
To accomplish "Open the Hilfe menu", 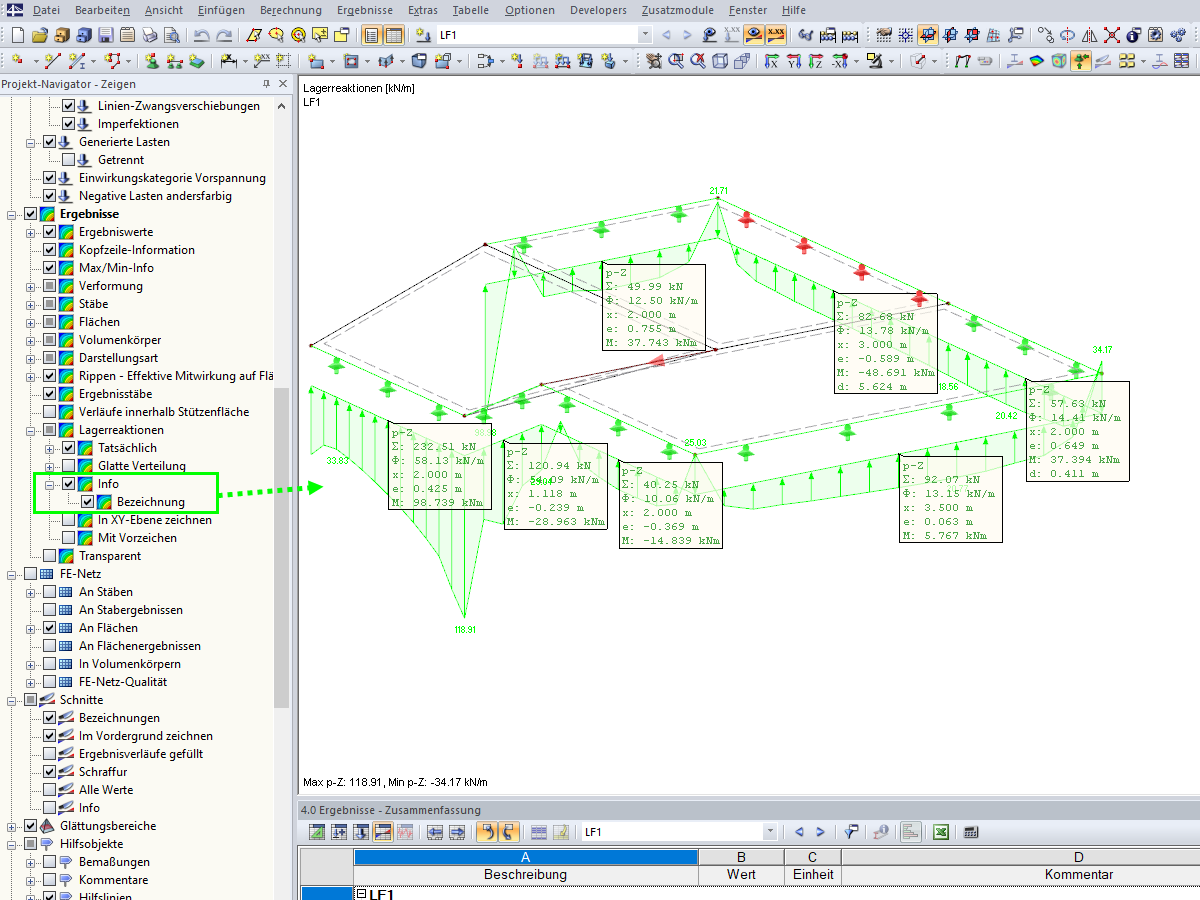I will click(x=793, y=10).
